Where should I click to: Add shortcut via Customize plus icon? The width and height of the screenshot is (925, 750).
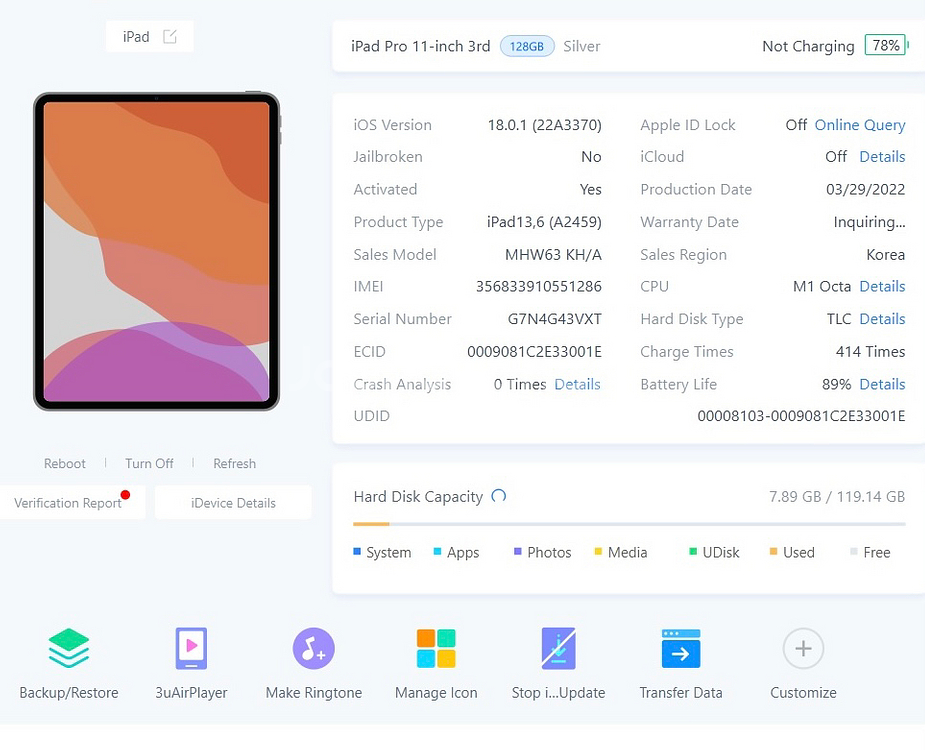pos(803,649)
